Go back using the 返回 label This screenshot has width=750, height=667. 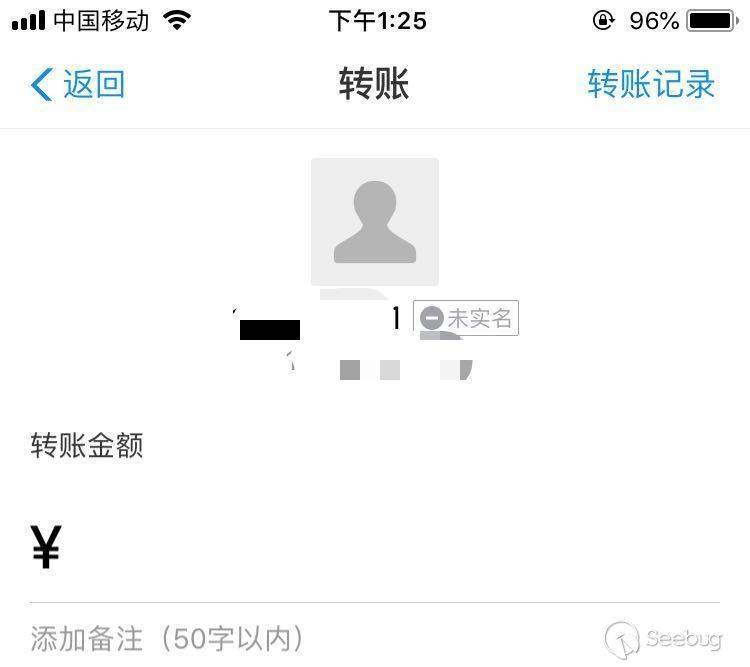click(x=94, y=84)
